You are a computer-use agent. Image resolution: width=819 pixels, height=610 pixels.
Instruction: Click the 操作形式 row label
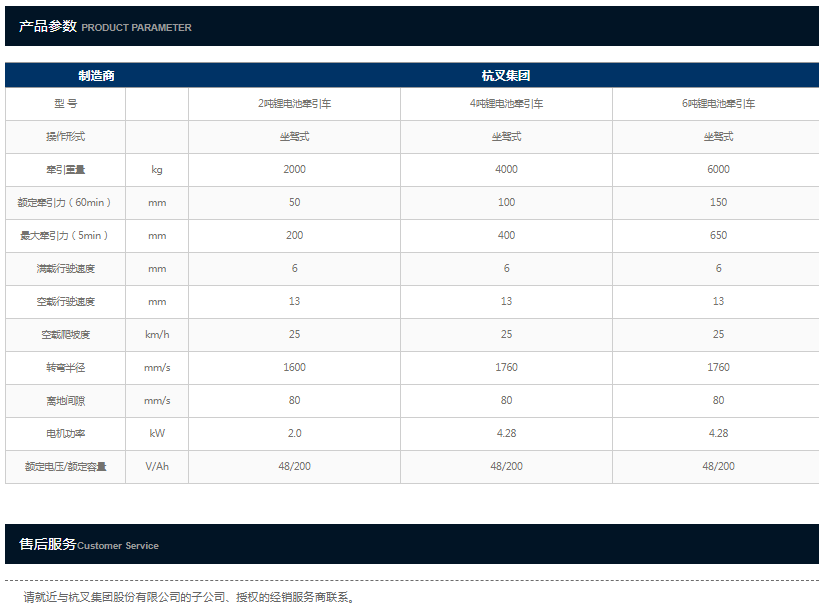pos(65,136)
